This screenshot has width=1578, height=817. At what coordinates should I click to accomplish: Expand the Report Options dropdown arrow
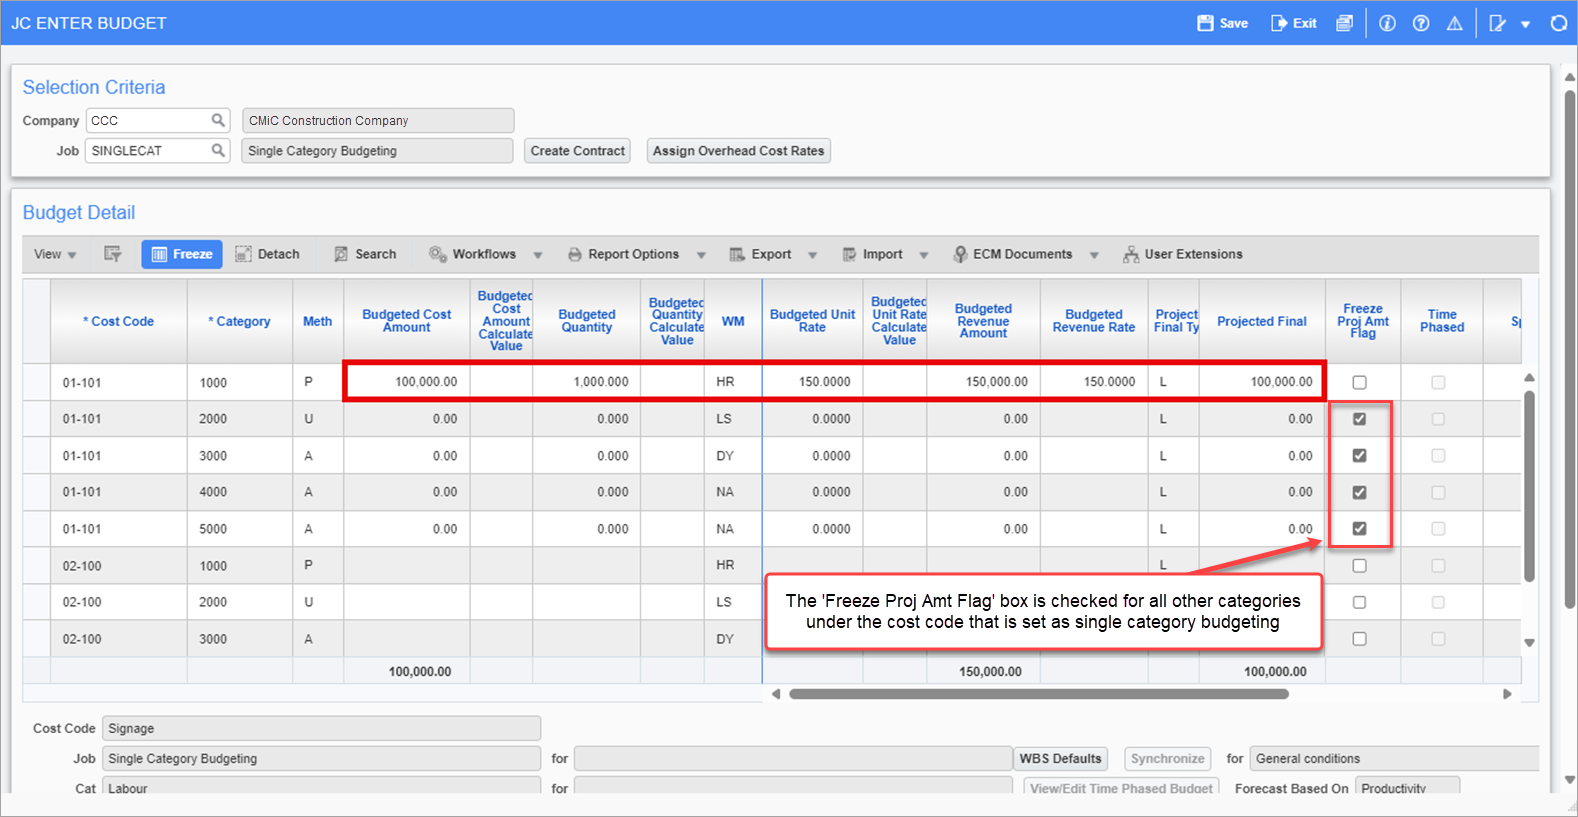point(701,255)
